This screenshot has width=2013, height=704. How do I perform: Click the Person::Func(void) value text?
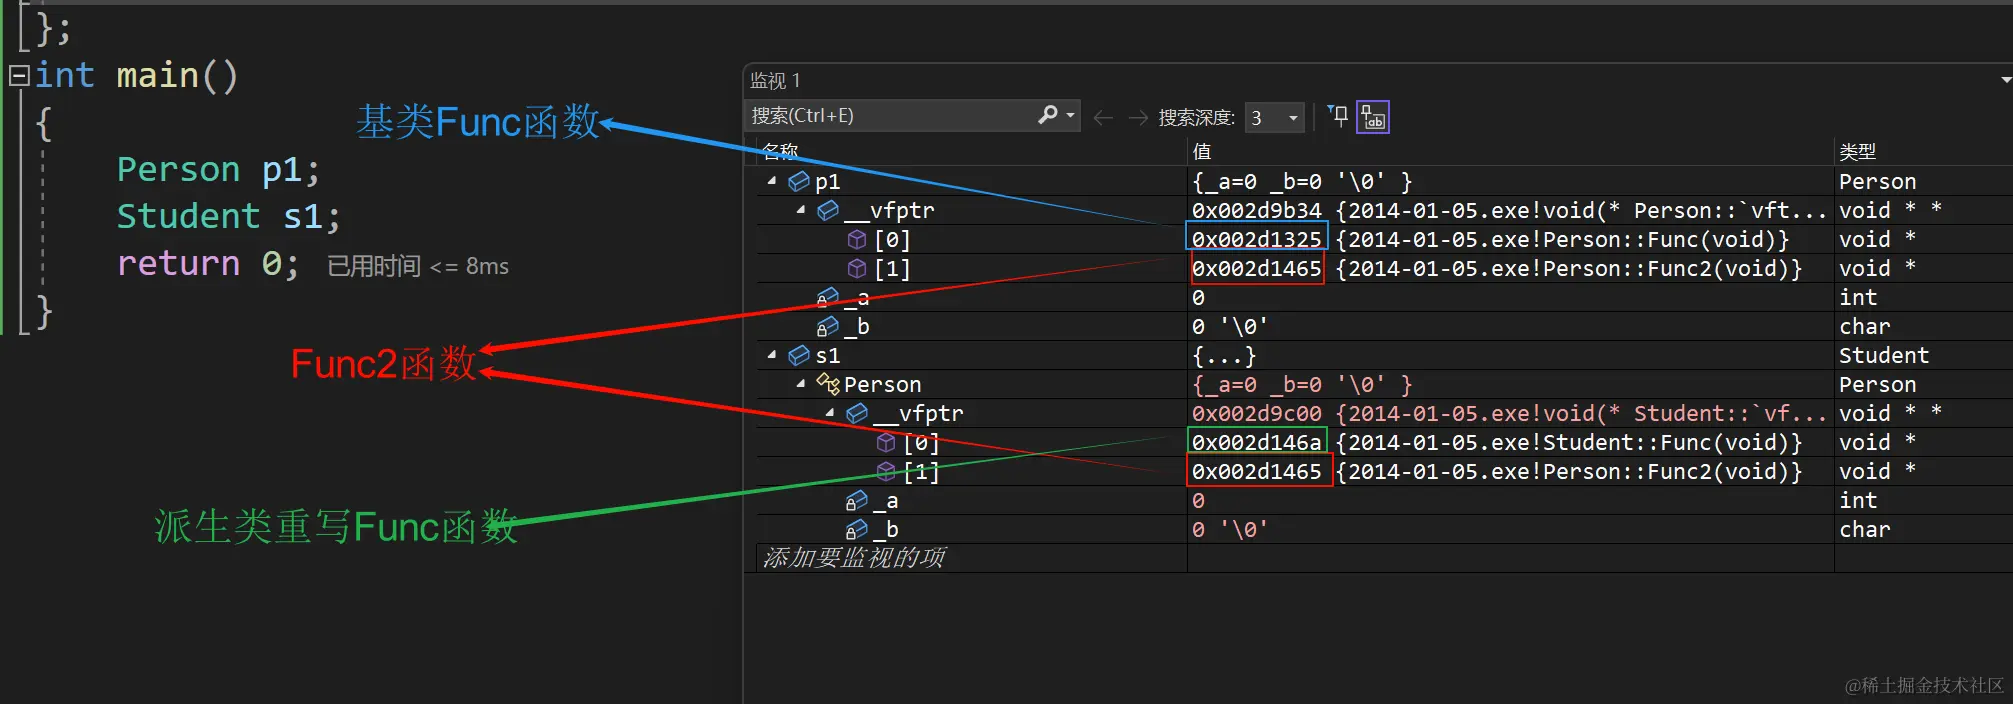click(1561, 239)
